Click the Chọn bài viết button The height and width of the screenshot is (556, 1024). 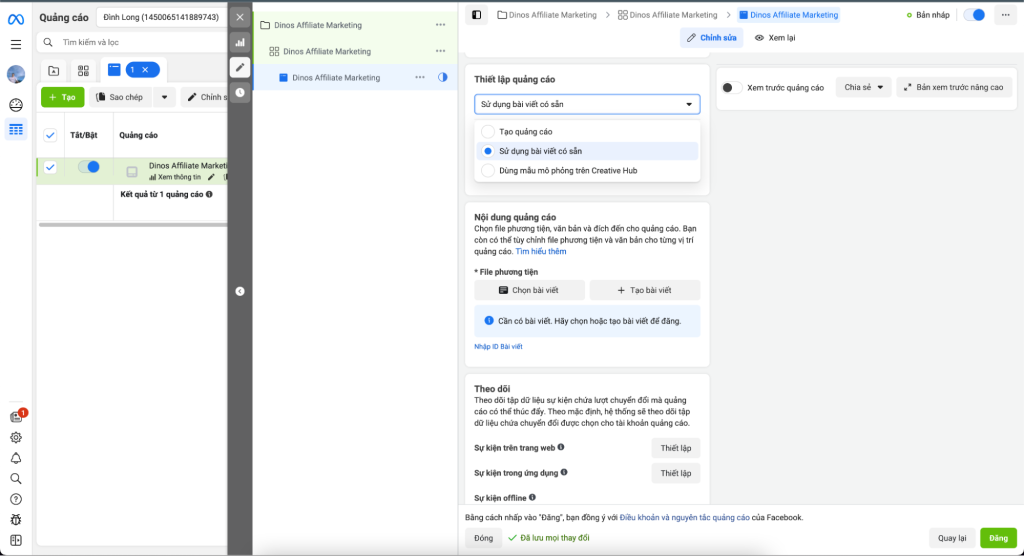point(529,290)
